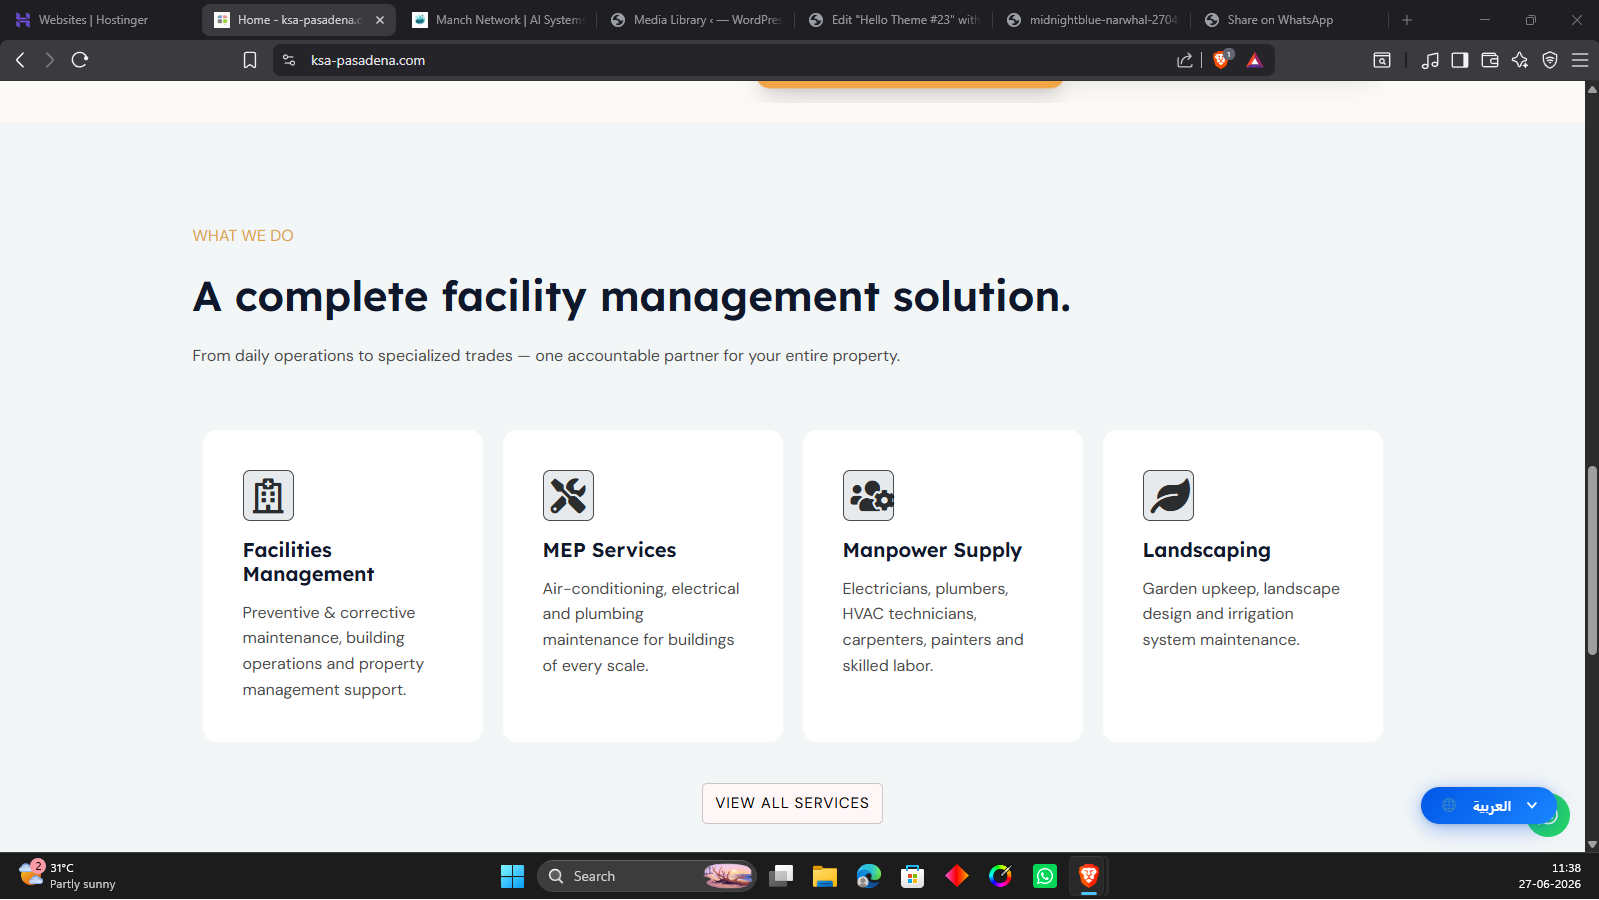Go back using browser back arrow
This screenshot has width=1599, height=900.
click(x=20, y=60)
